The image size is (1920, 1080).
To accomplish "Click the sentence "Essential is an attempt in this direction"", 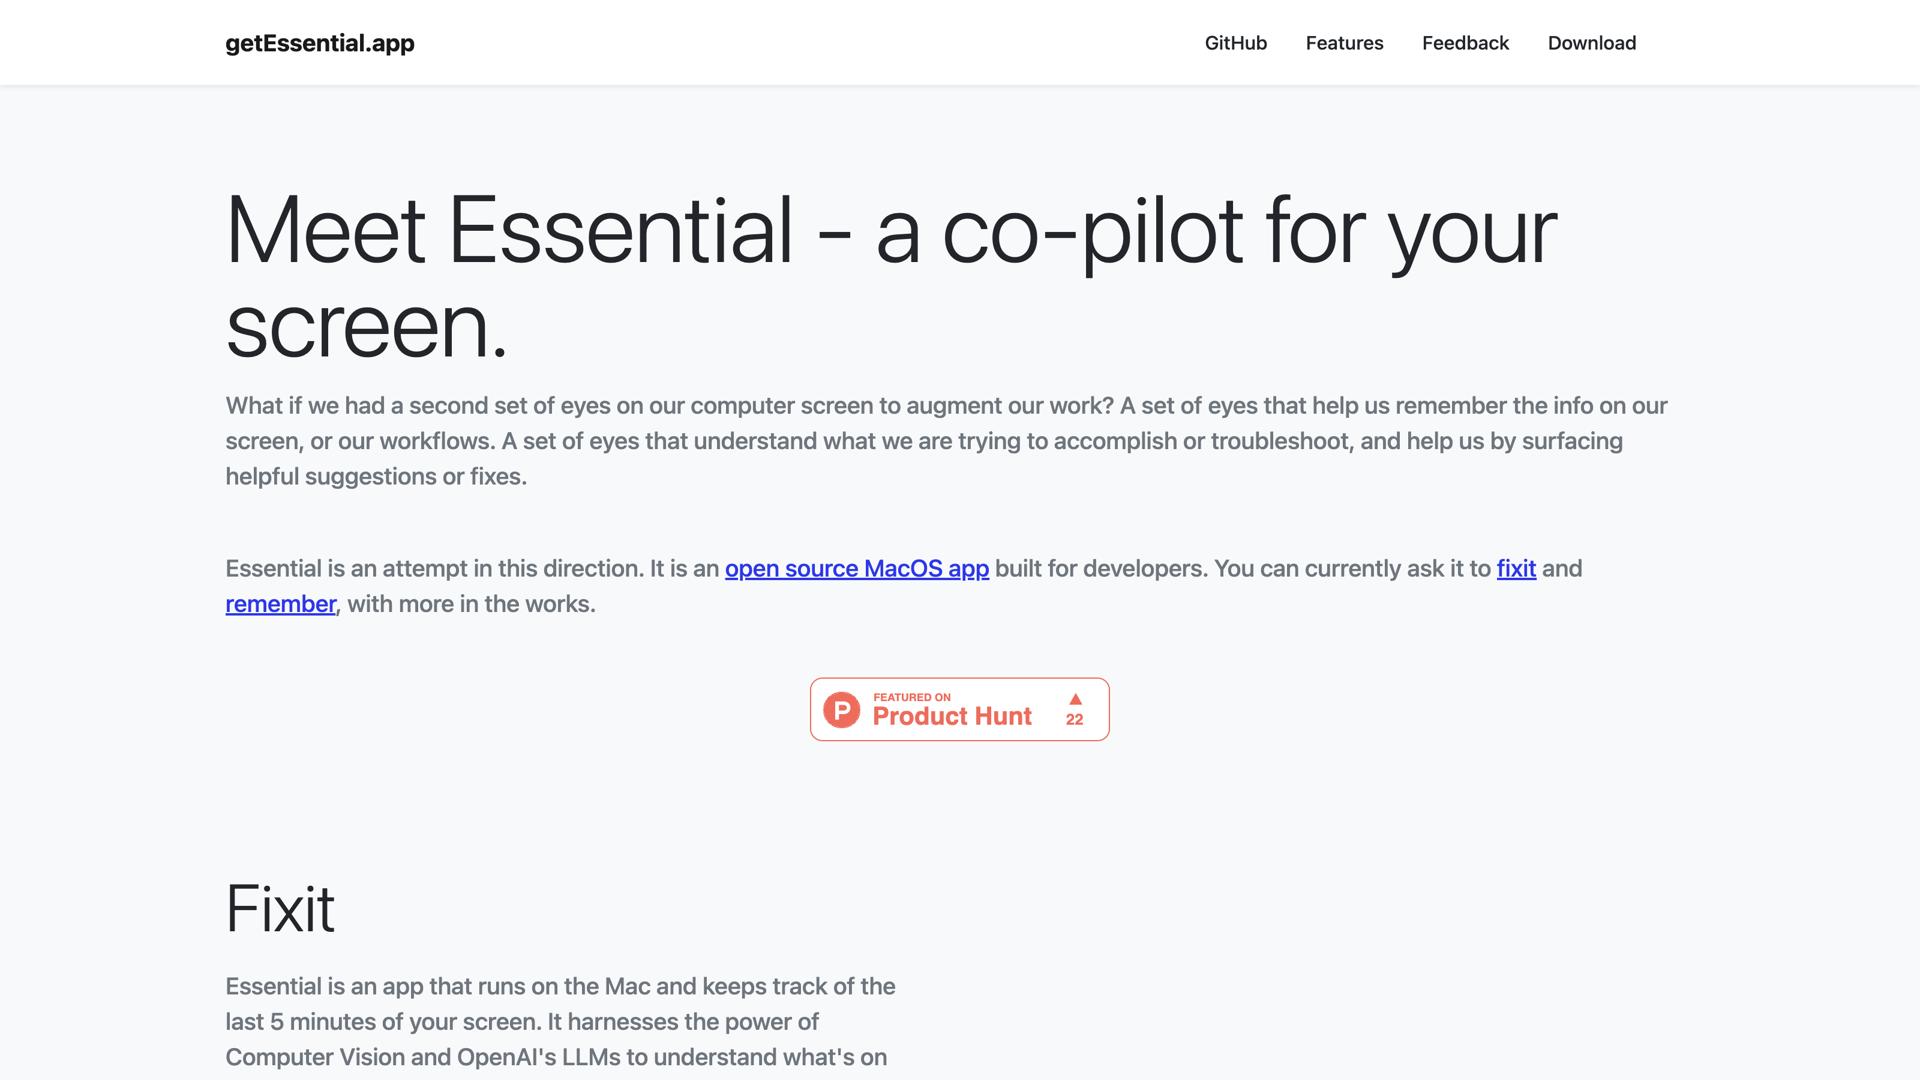I will tap(434, 569).
